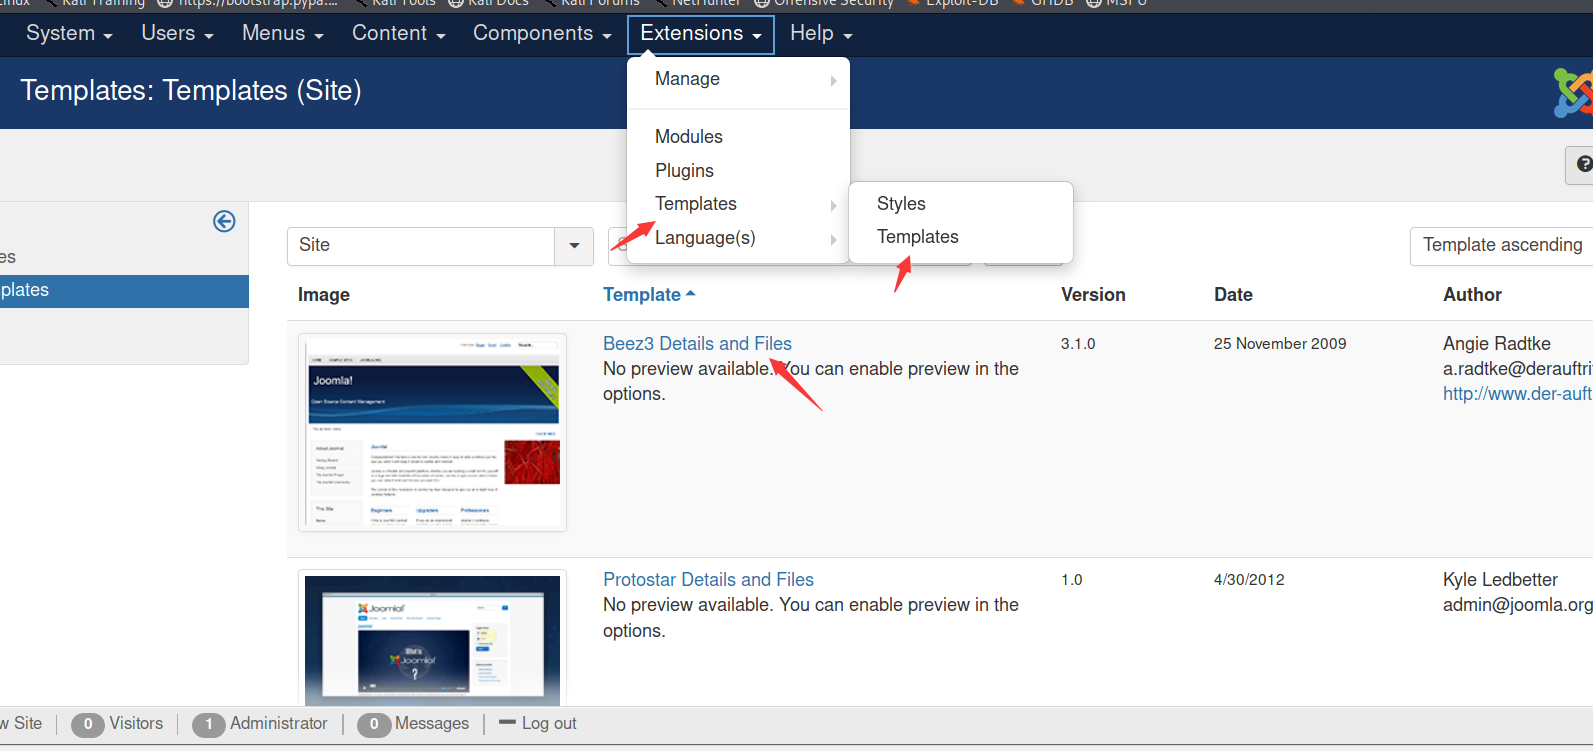This screenshot has width=1593, height=751.
Task: Sort by the Template column arrow
Action: [x=690, y=294]
